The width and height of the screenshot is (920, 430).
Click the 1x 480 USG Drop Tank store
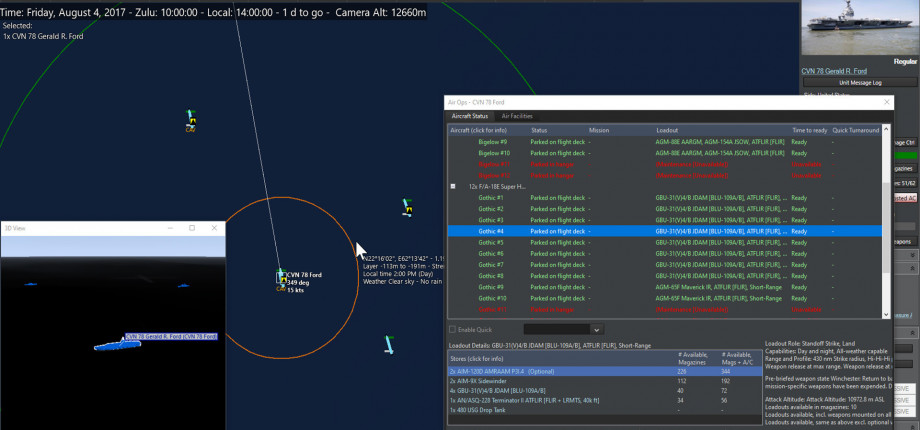[x=605, y=410]
